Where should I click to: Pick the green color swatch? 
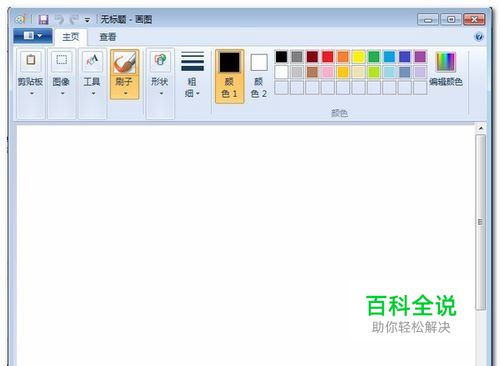[x=374, y=57]
